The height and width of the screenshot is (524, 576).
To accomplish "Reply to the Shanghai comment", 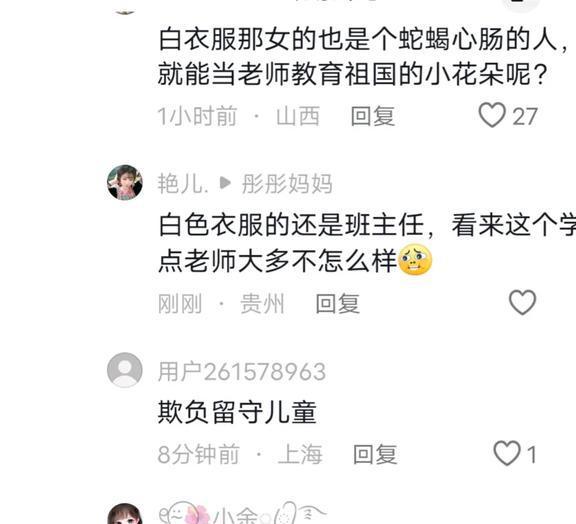I will [375, 454].
